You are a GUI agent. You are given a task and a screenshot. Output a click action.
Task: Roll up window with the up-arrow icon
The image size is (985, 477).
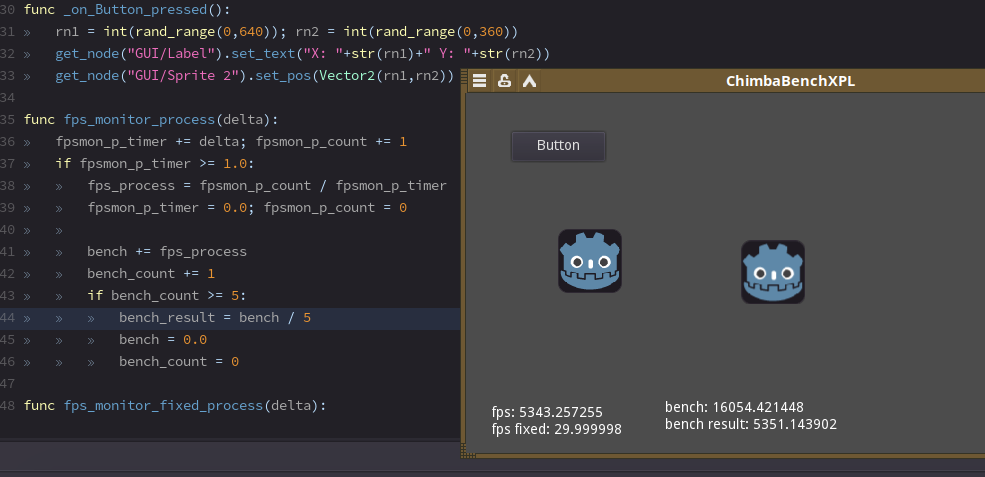(530, 81)
